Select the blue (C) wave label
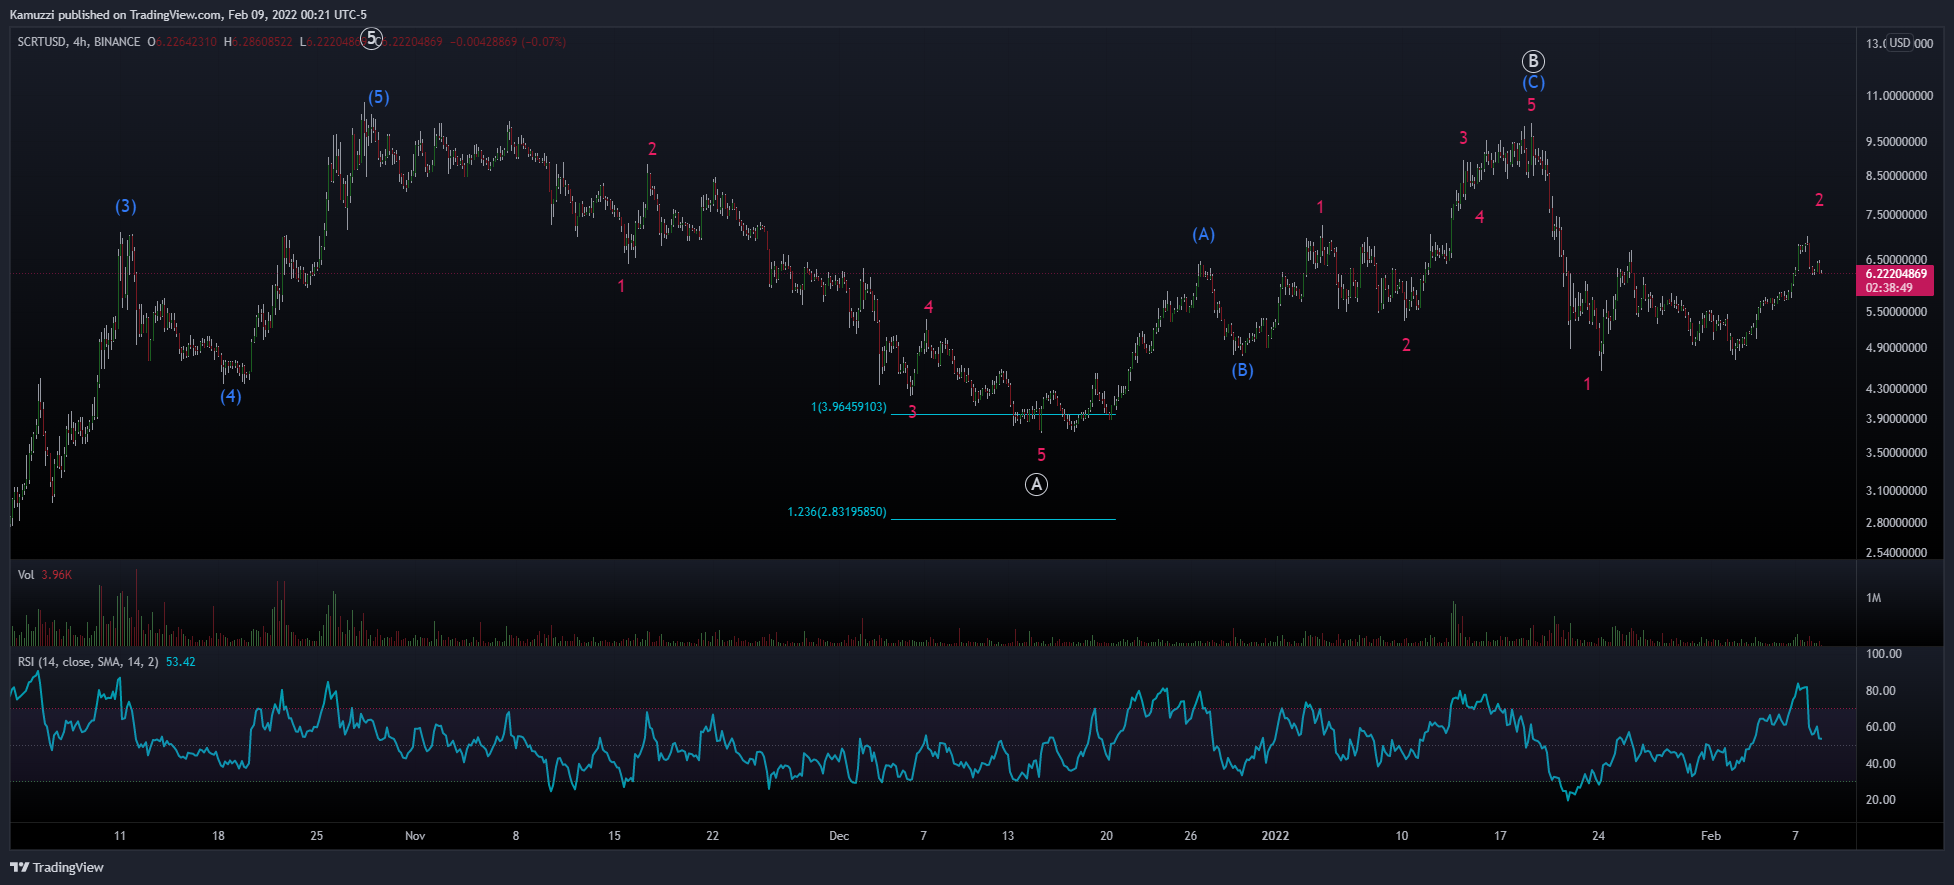Image resolution: width=1954 pixels, height=885 pixels. click(x=1534, y=82)
